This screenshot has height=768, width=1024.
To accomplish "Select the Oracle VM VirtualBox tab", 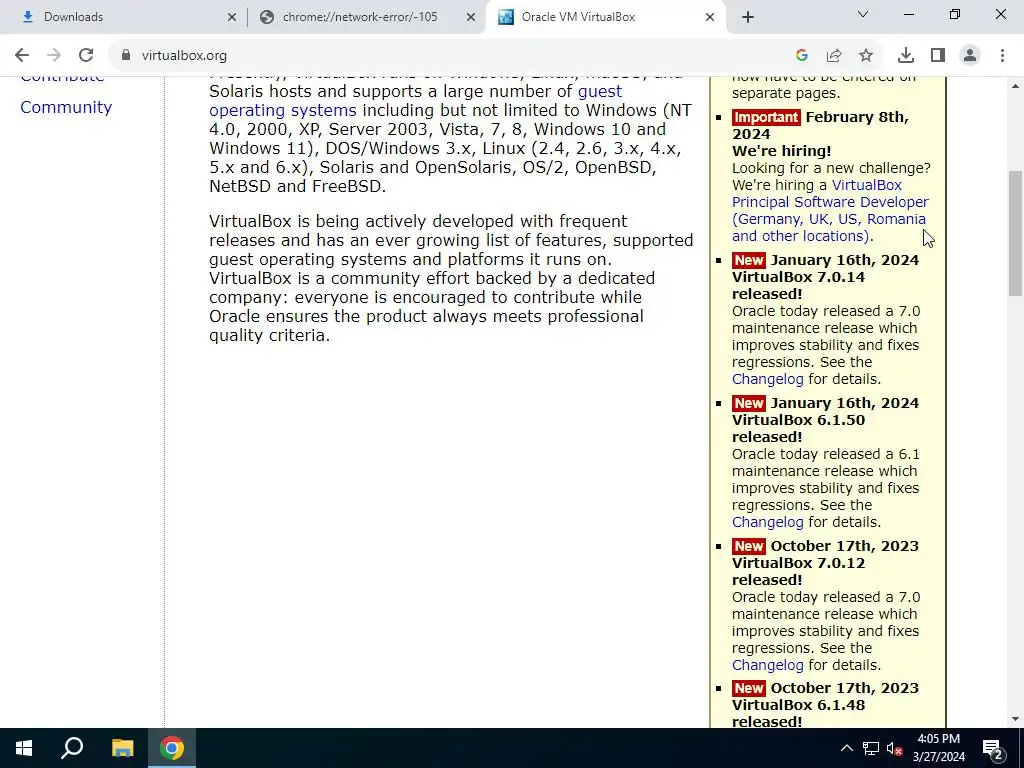I will (606, 17).
